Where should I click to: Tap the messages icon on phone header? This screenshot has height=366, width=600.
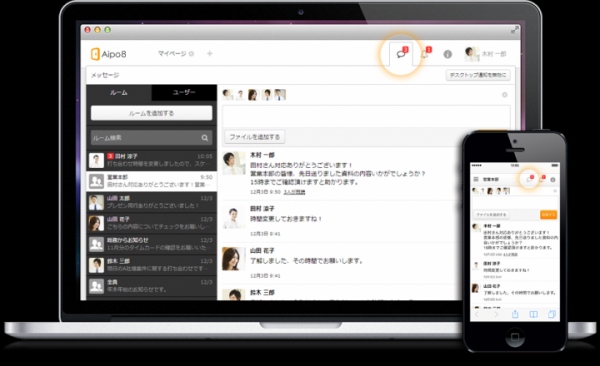point(529,179)
